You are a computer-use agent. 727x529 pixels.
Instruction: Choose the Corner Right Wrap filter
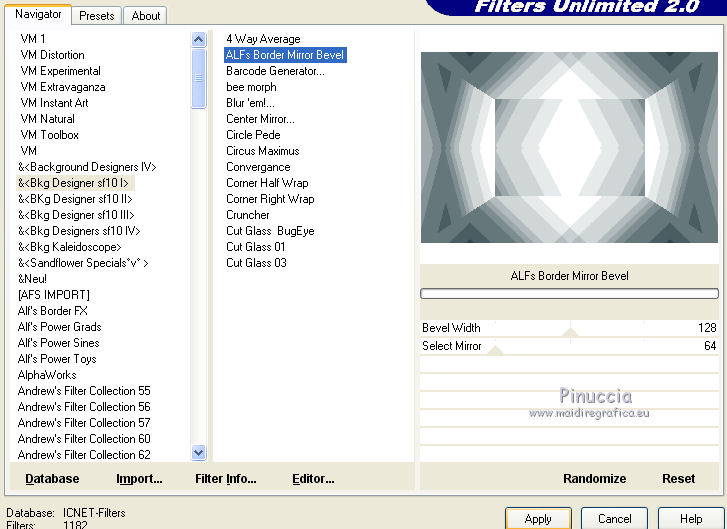[270, 199]
